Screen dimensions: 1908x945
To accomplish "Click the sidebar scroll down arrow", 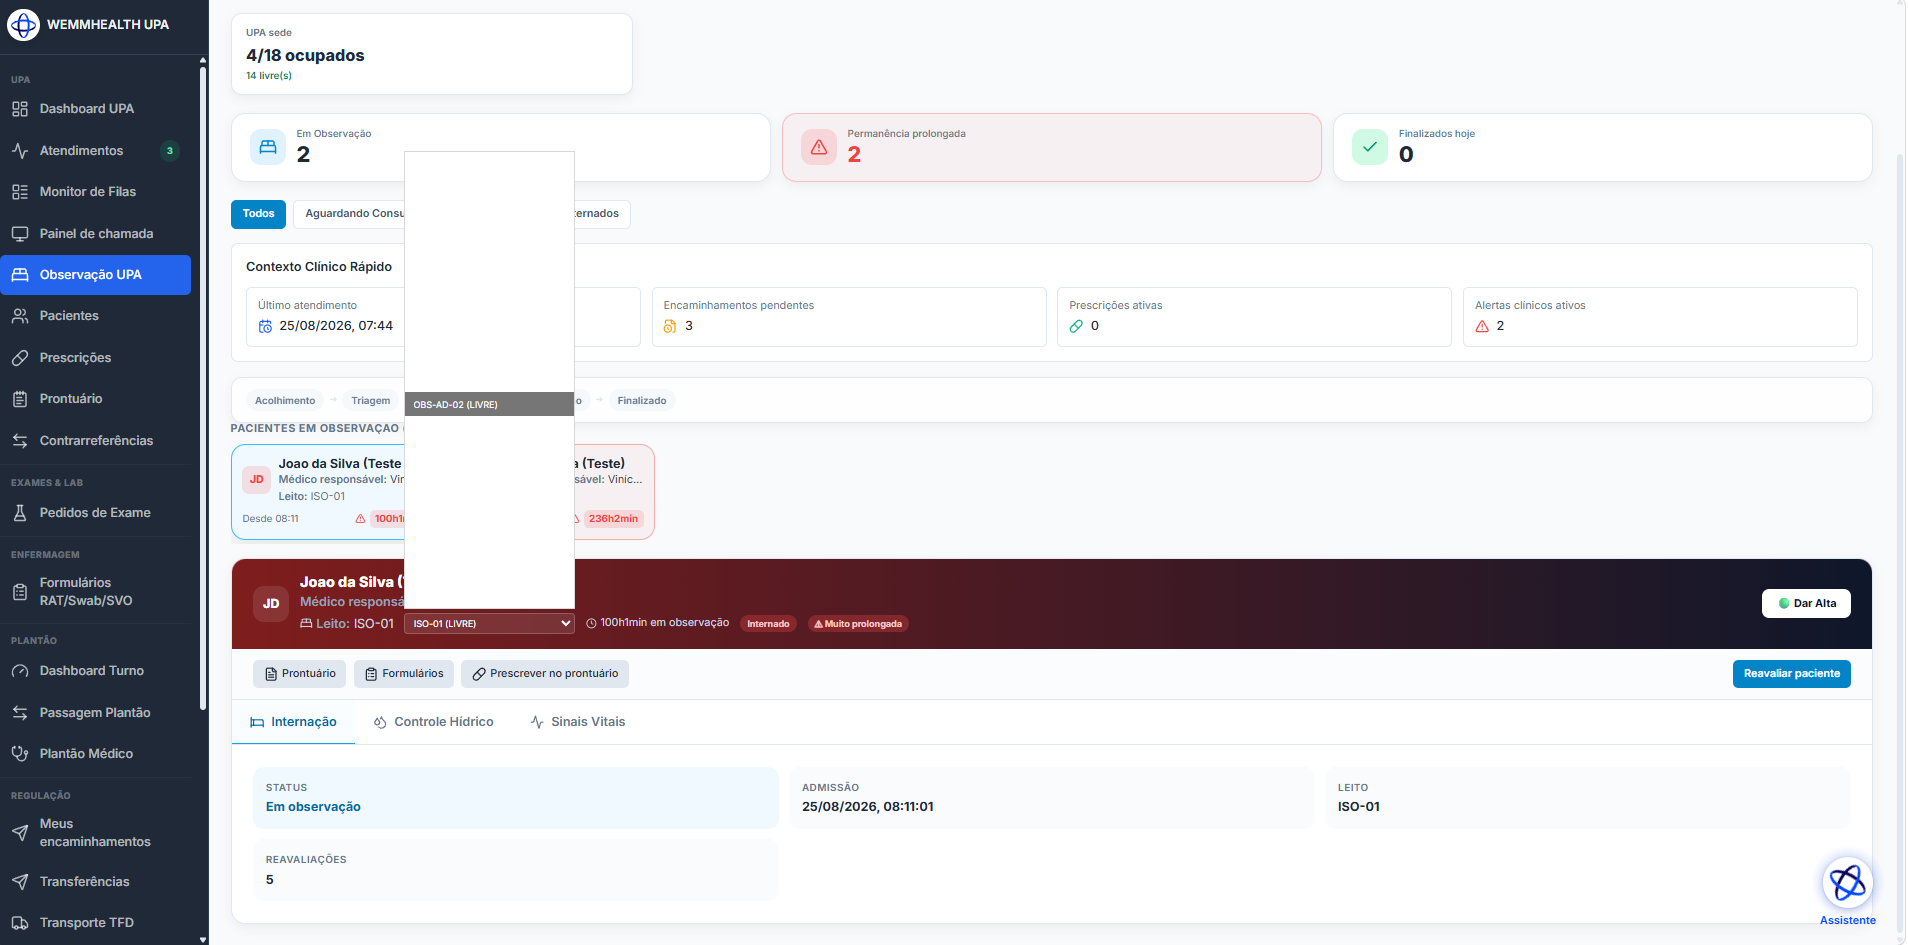I will 203,939.
